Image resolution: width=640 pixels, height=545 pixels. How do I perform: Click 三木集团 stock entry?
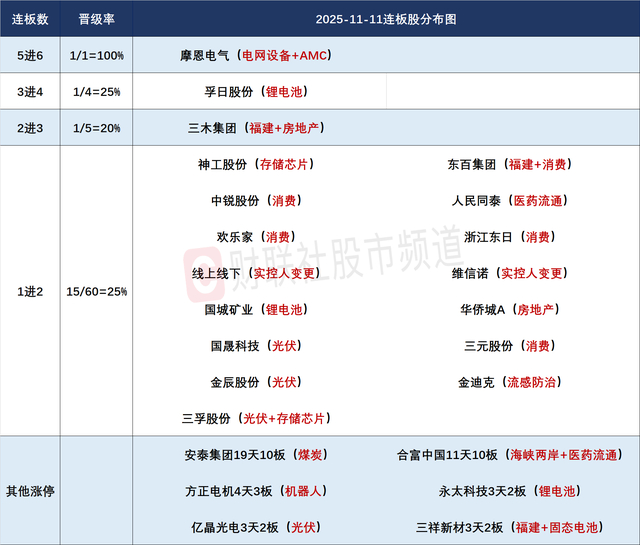tap(256, 128)
